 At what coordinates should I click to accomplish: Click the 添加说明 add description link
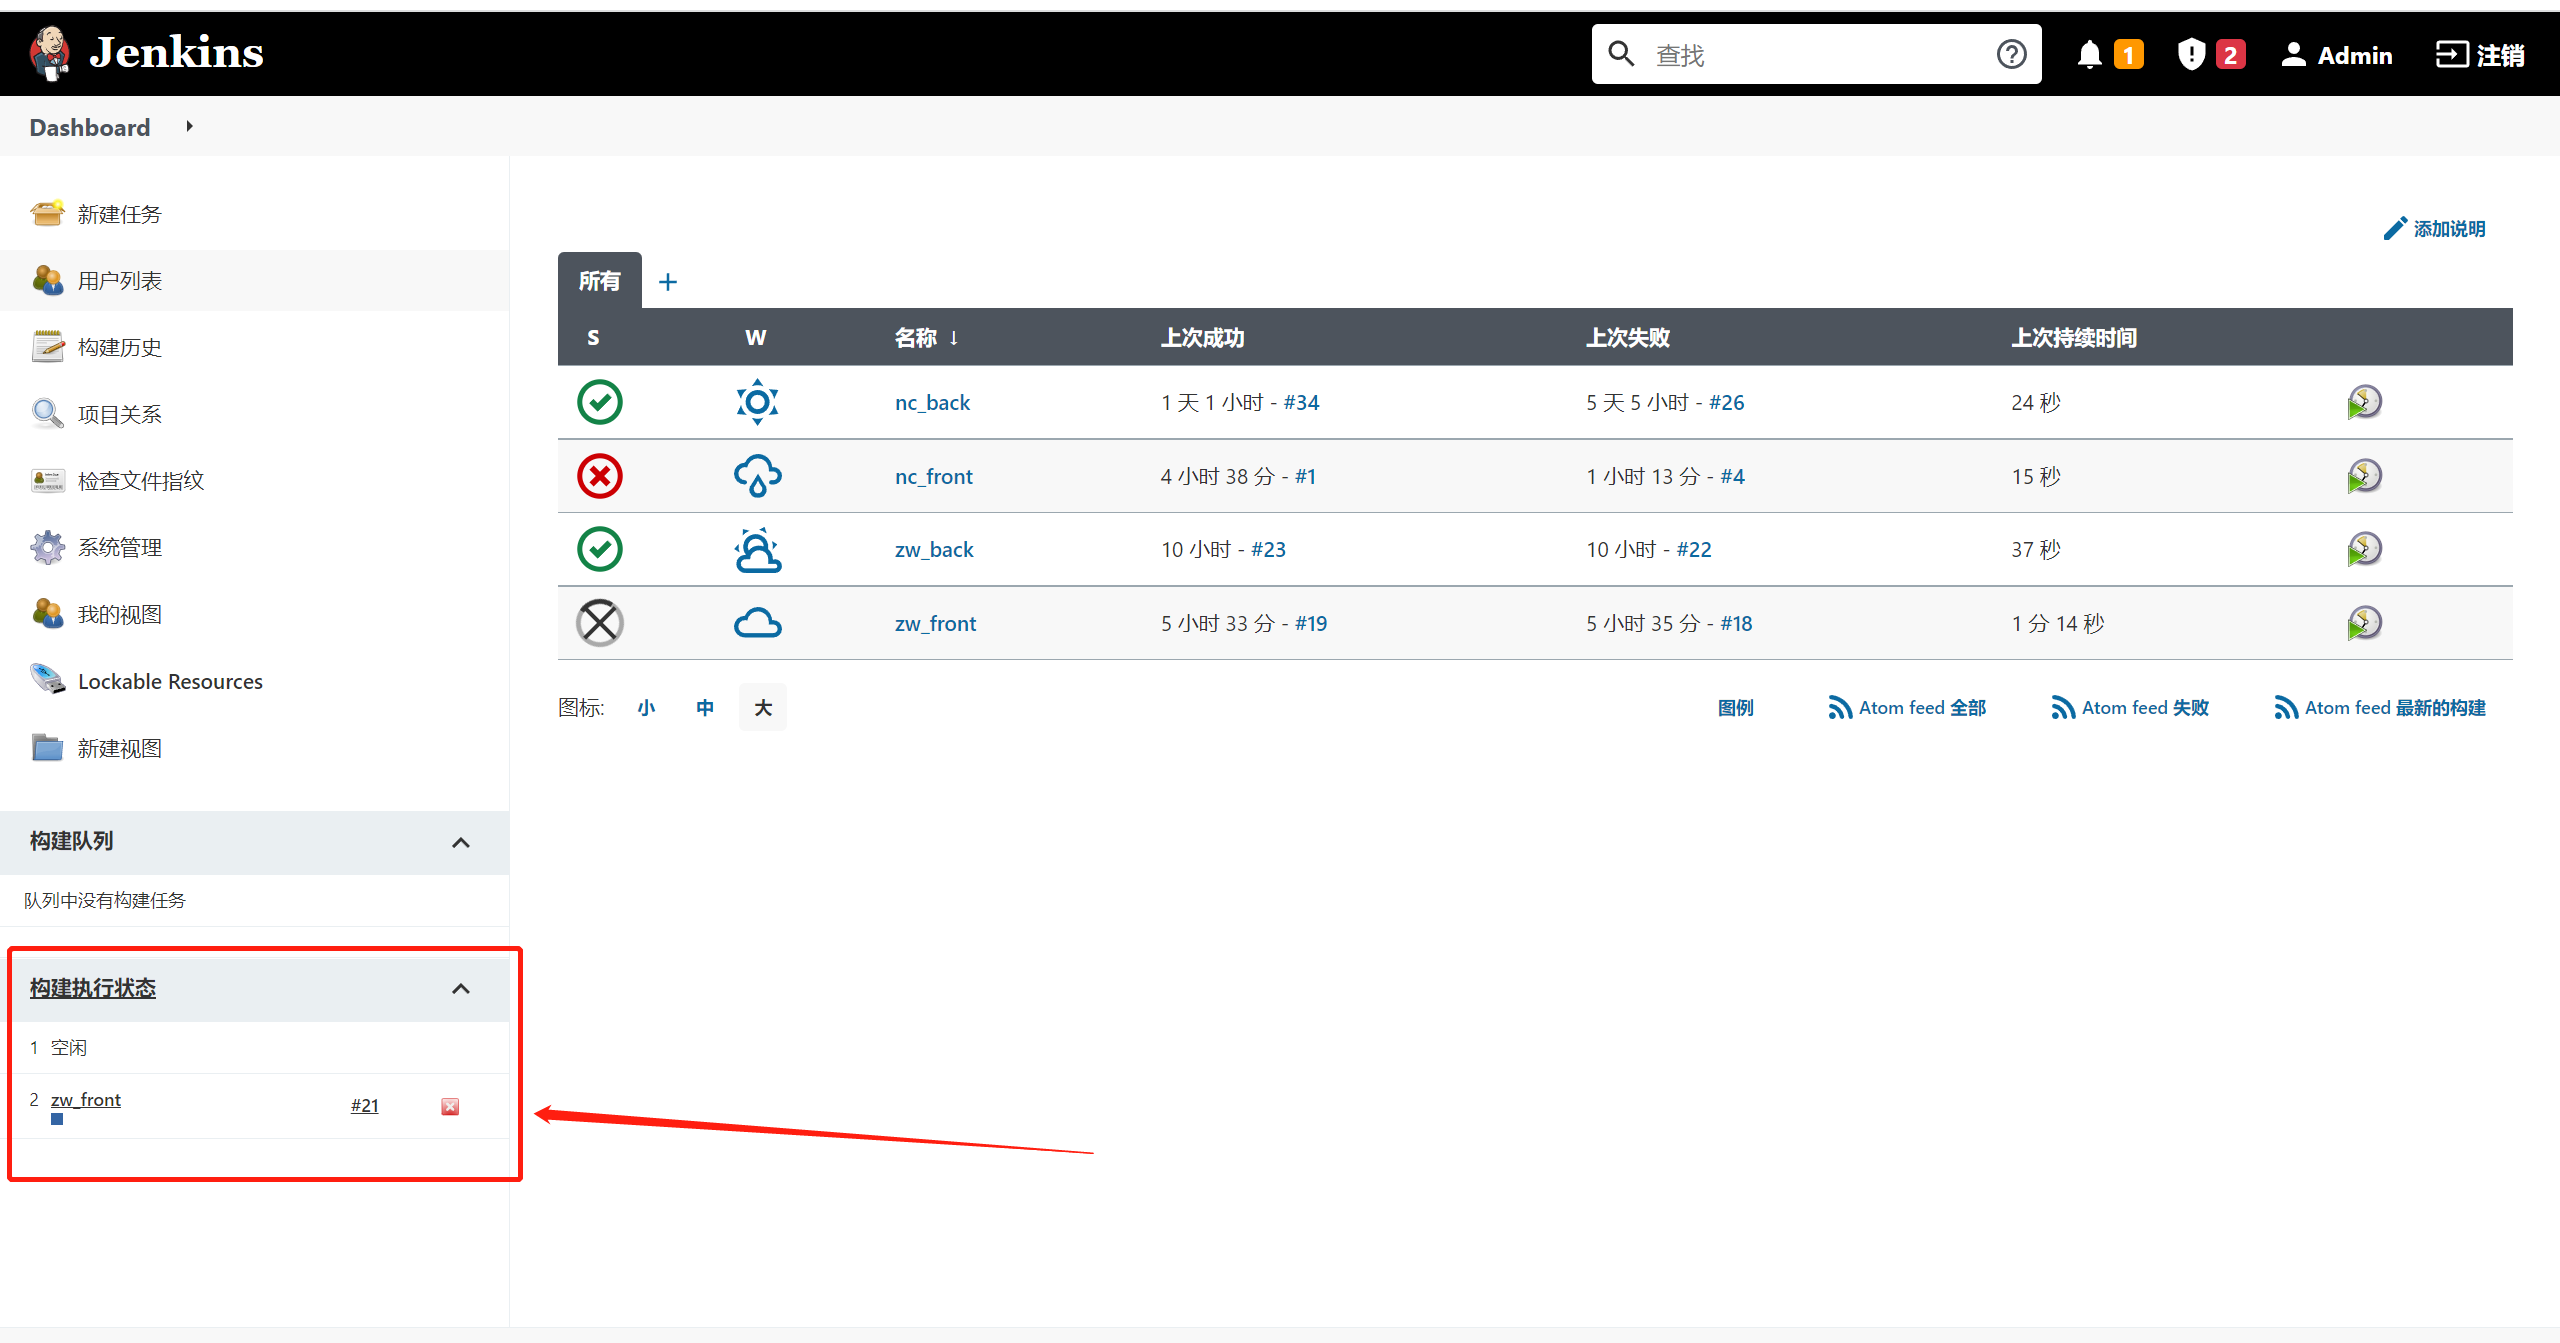[2448, 228]
